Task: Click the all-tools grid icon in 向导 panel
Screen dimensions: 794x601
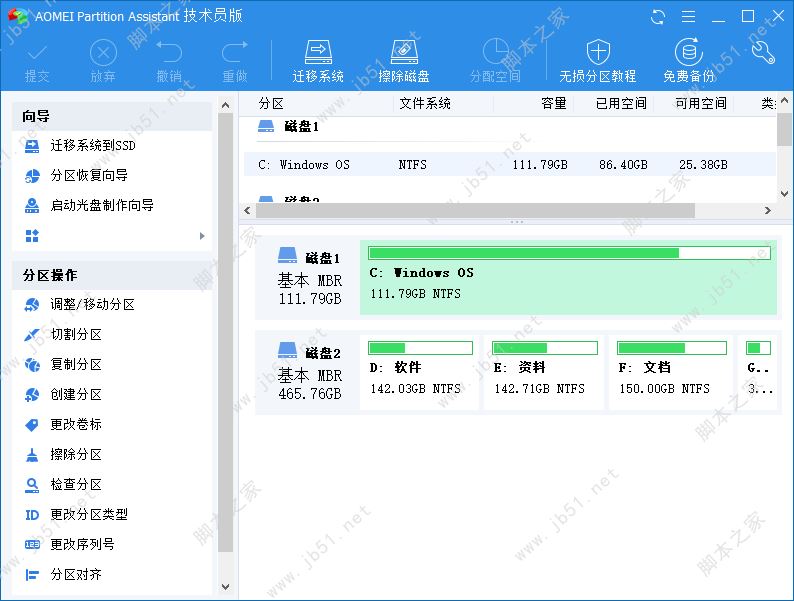Action: click(x=32, y=235)
